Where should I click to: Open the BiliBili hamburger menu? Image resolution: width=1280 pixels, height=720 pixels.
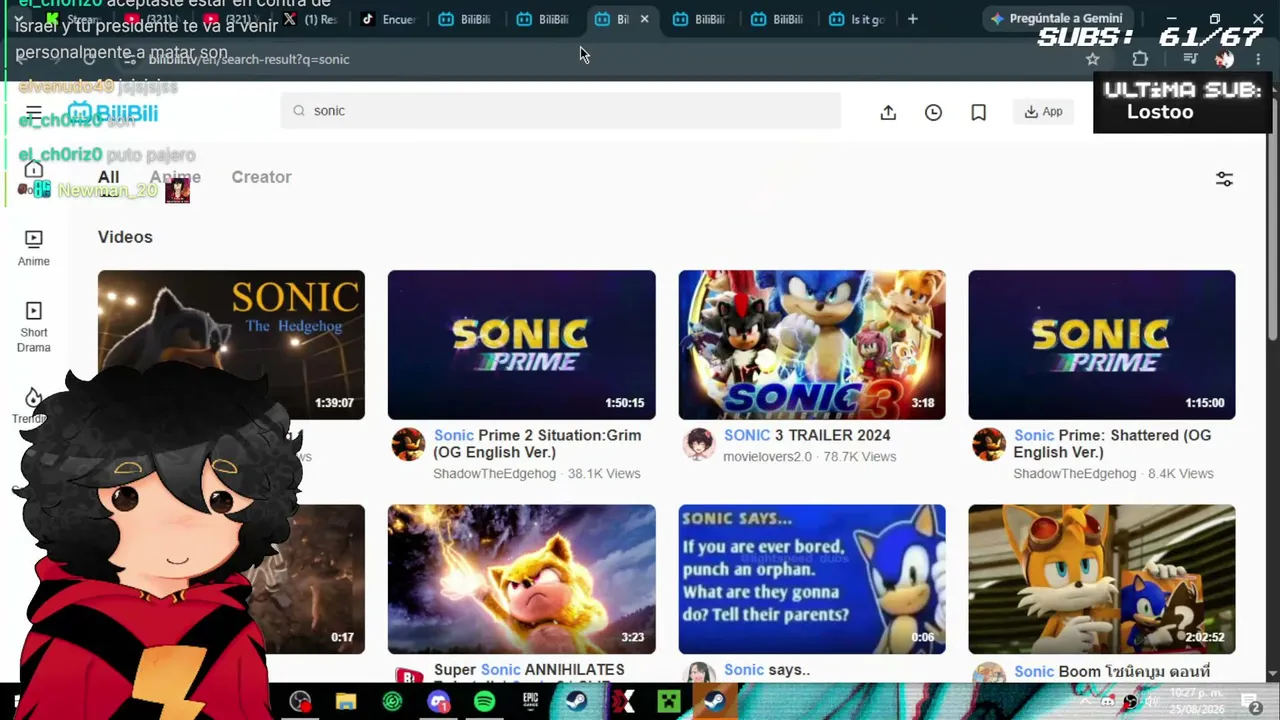click(34, 113)
